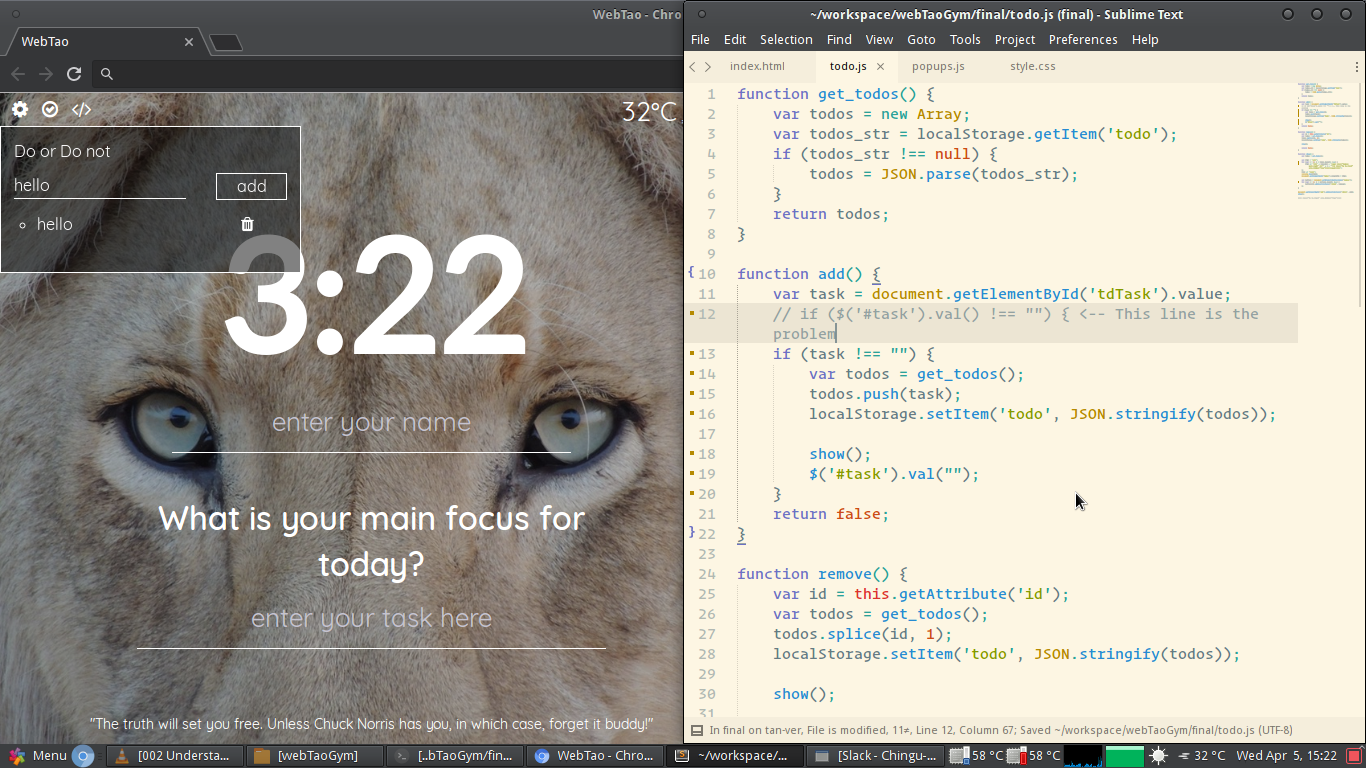Switch to WebTao - Chrome taskbar window

tap(595, 756)
